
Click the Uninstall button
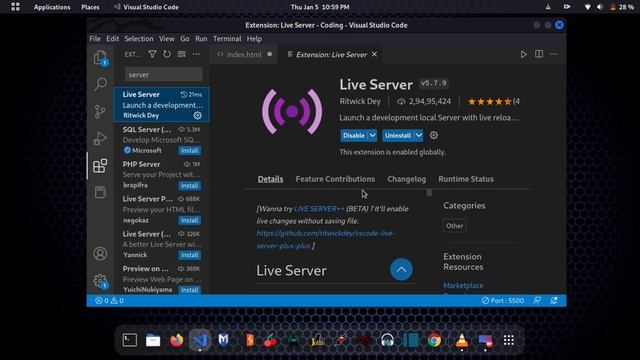coord(398,136)
